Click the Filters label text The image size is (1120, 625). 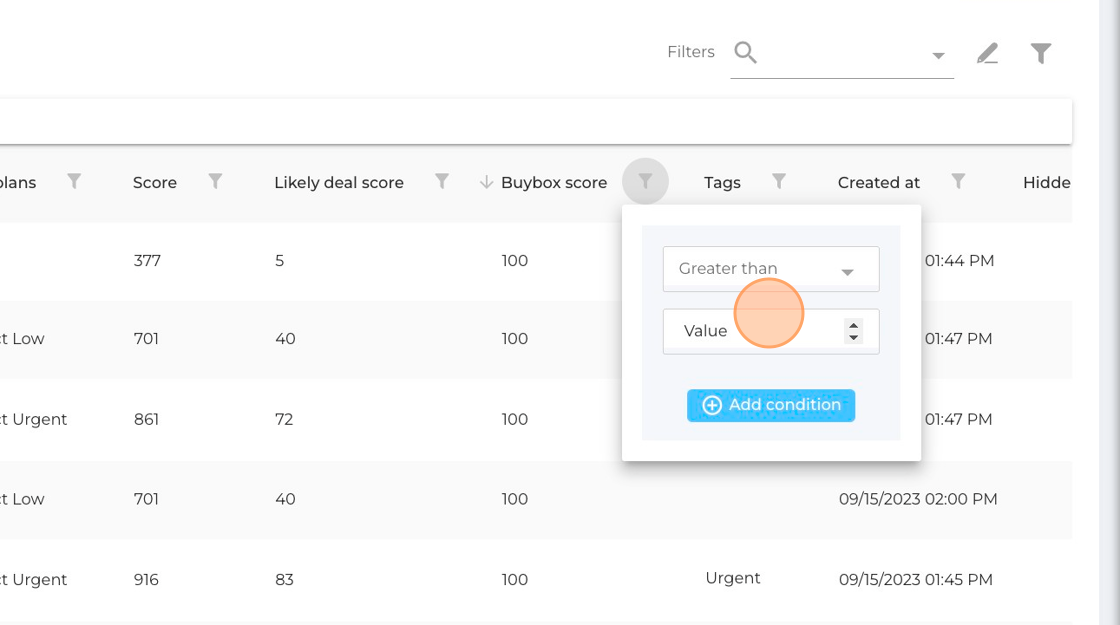click(691, 52)
